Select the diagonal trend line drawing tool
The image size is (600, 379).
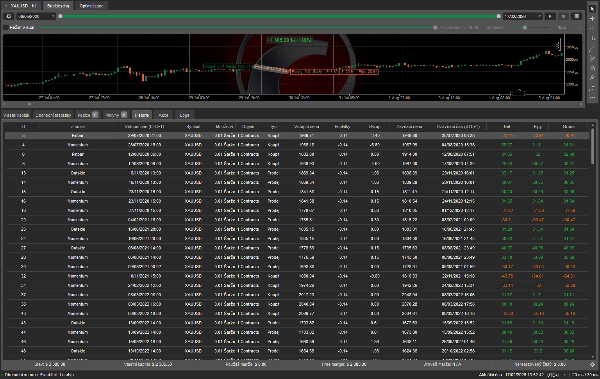(592, 48)
